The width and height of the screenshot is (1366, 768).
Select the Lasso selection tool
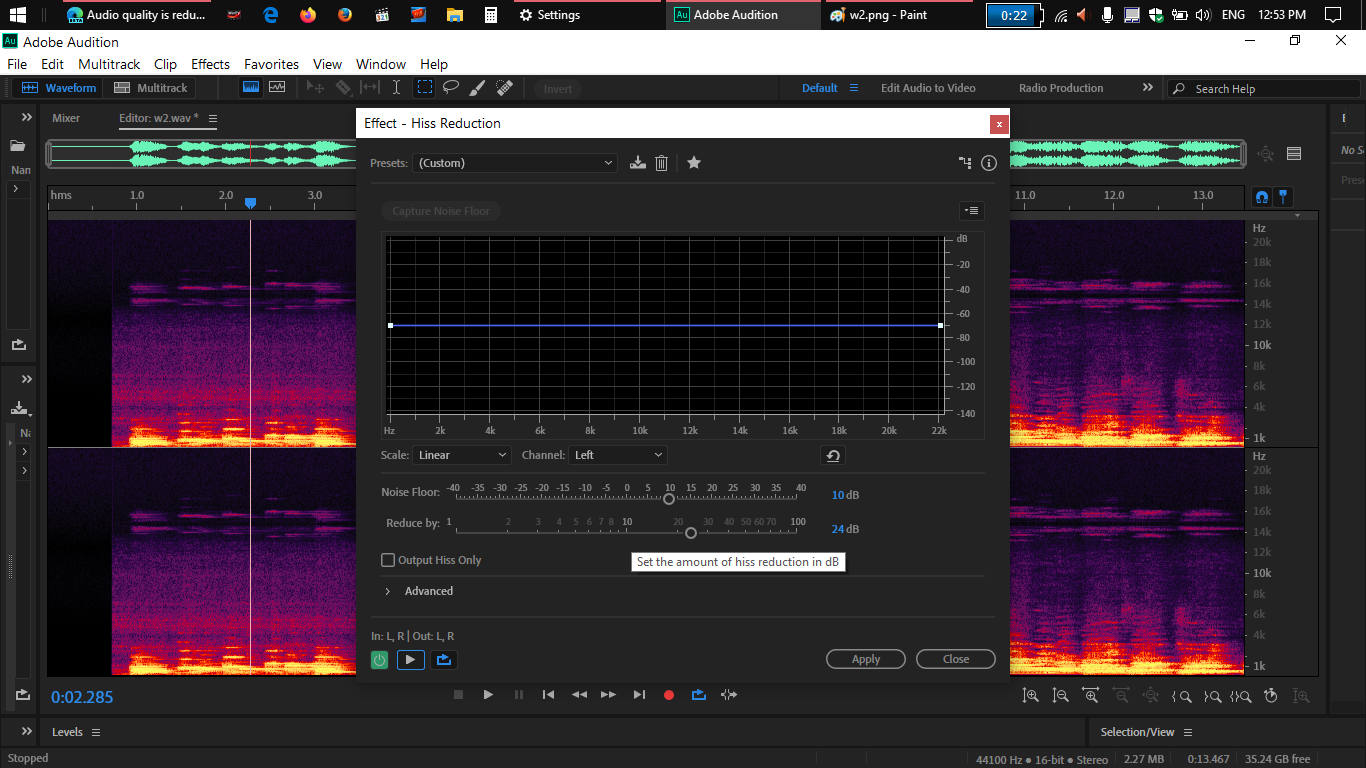451,87
